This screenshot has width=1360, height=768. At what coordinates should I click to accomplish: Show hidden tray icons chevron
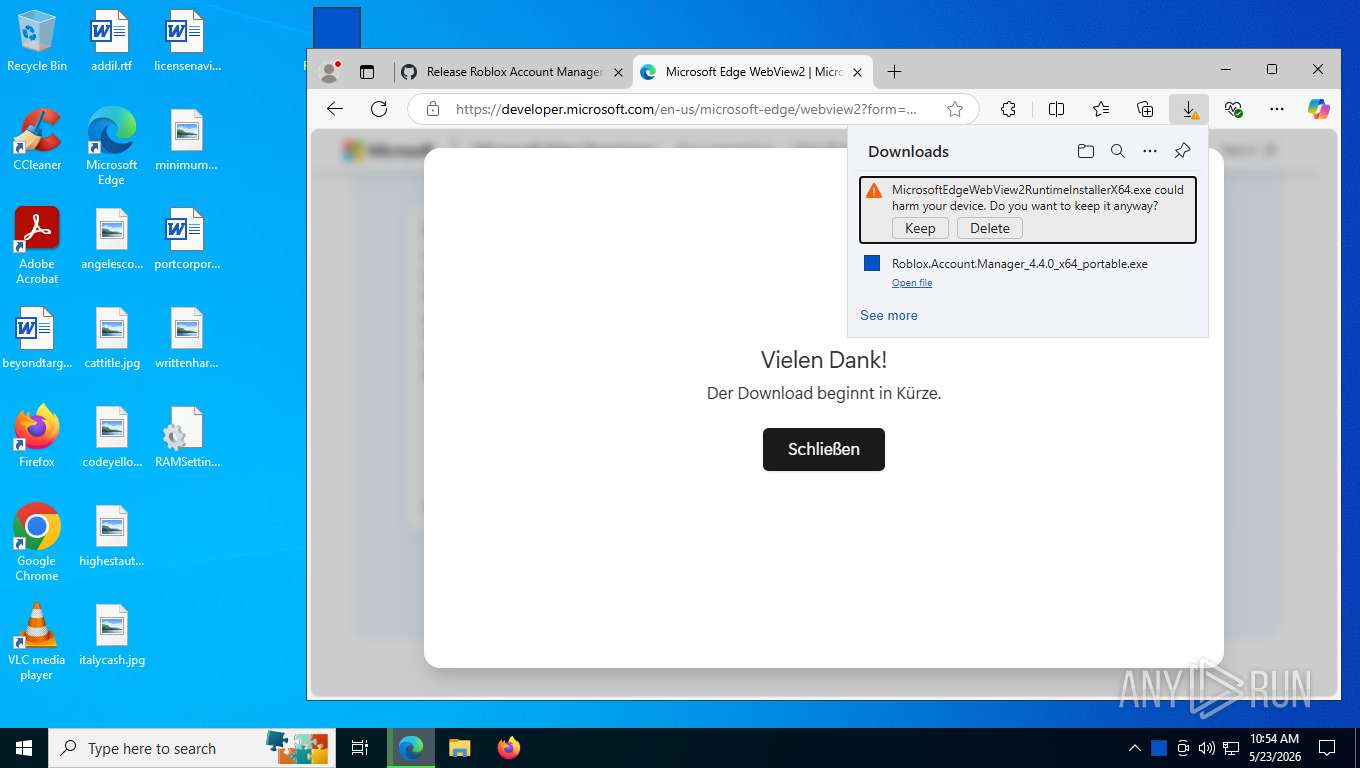[1134, 748]
